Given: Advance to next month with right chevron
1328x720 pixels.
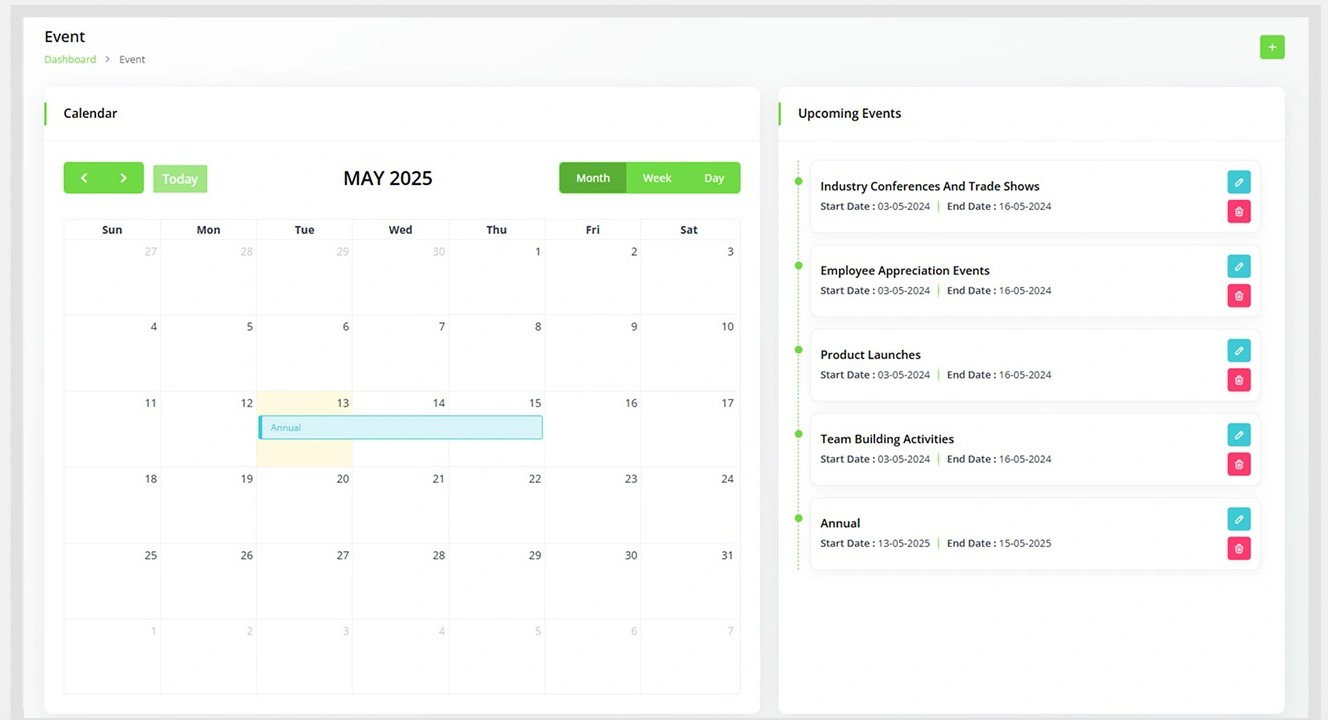Looking at the screenshot, I should pyautogui.click(x=124, y=178).
